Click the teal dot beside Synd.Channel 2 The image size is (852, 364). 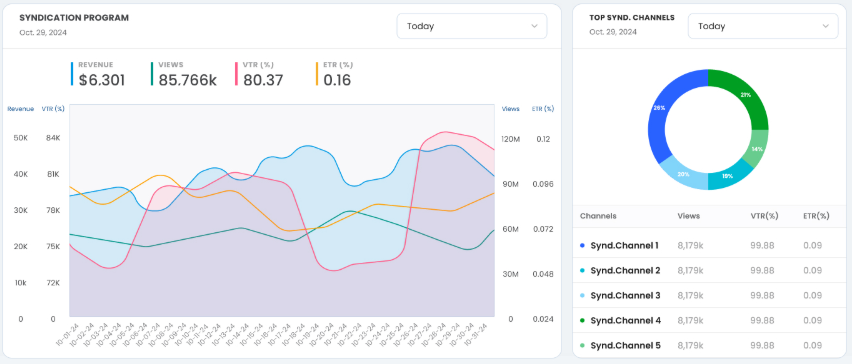coord(582,271)
